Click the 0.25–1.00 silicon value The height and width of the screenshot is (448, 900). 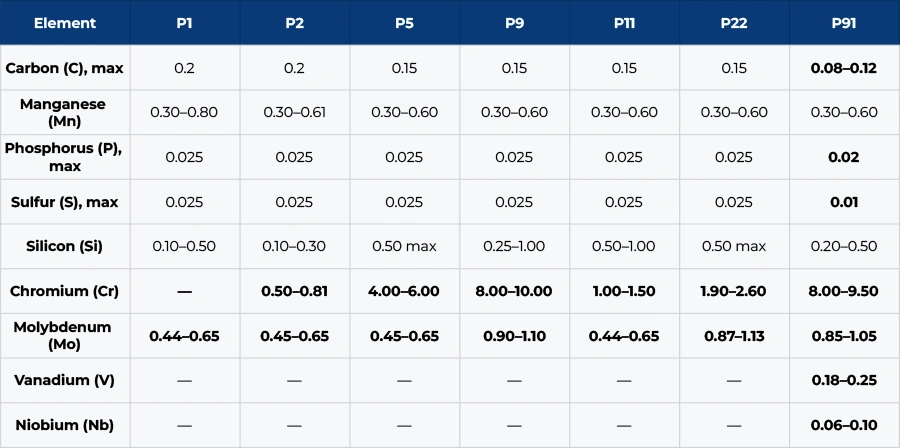[x=514, y=246]
